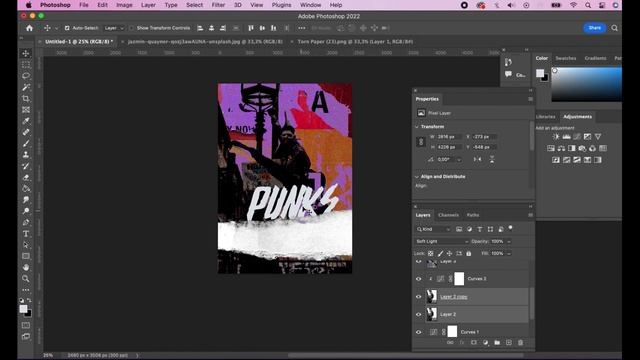The height and width of the screenshot is (360, 640).
Task: Click the toolbar background color swatch
Action: point(28,313)
